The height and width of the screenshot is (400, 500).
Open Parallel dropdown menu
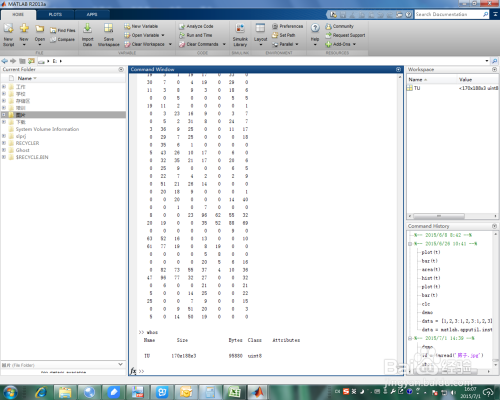297,44
